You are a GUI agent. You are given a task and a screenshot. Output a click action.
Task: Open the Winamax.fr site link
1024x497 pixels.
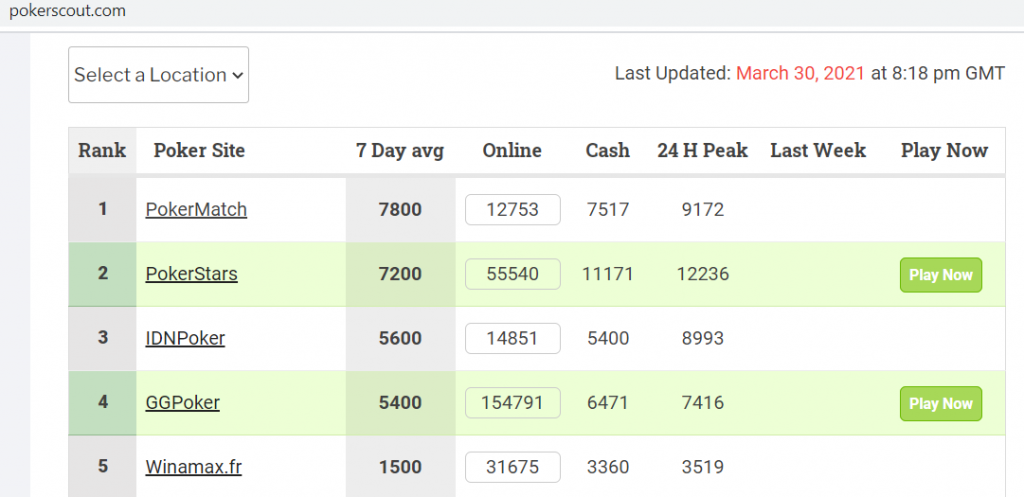(193, 467)
